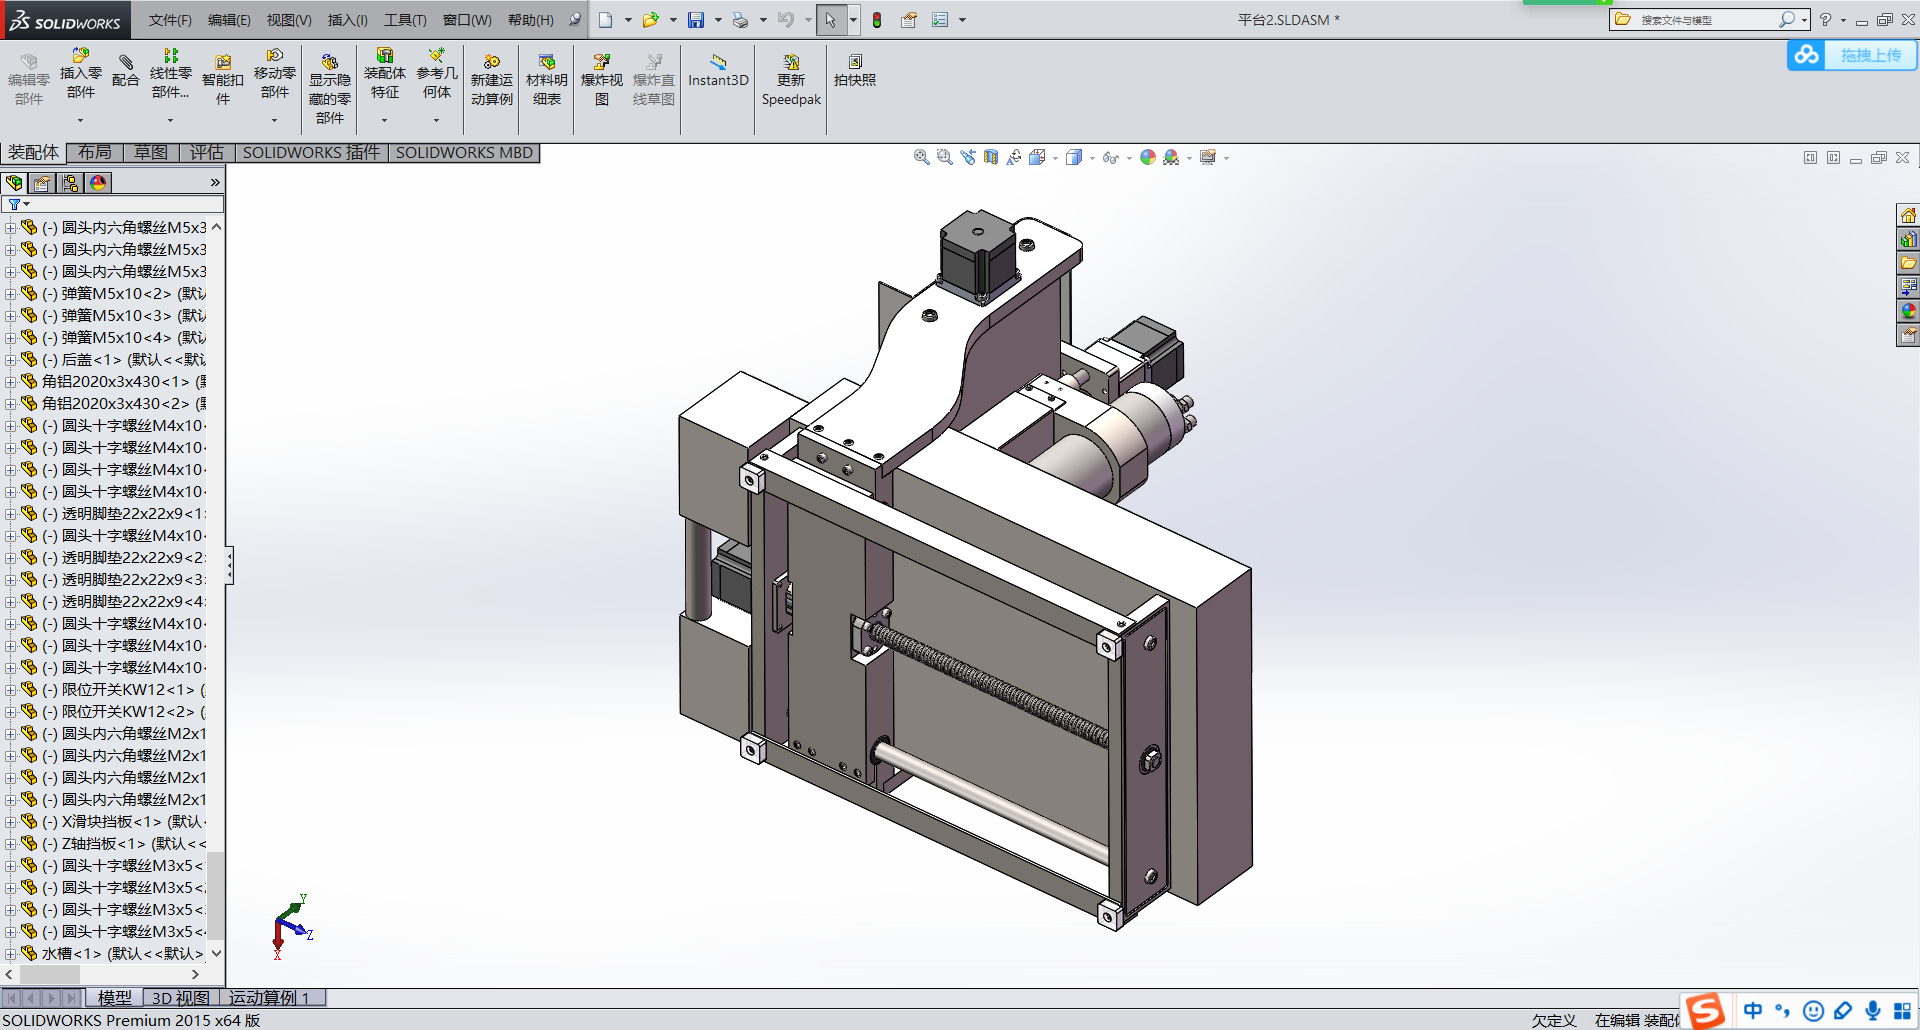Screen dimensions: 1920x1030
Task: Create a New Motion Study (新建运动算例)
Action: tap(492, 80)
